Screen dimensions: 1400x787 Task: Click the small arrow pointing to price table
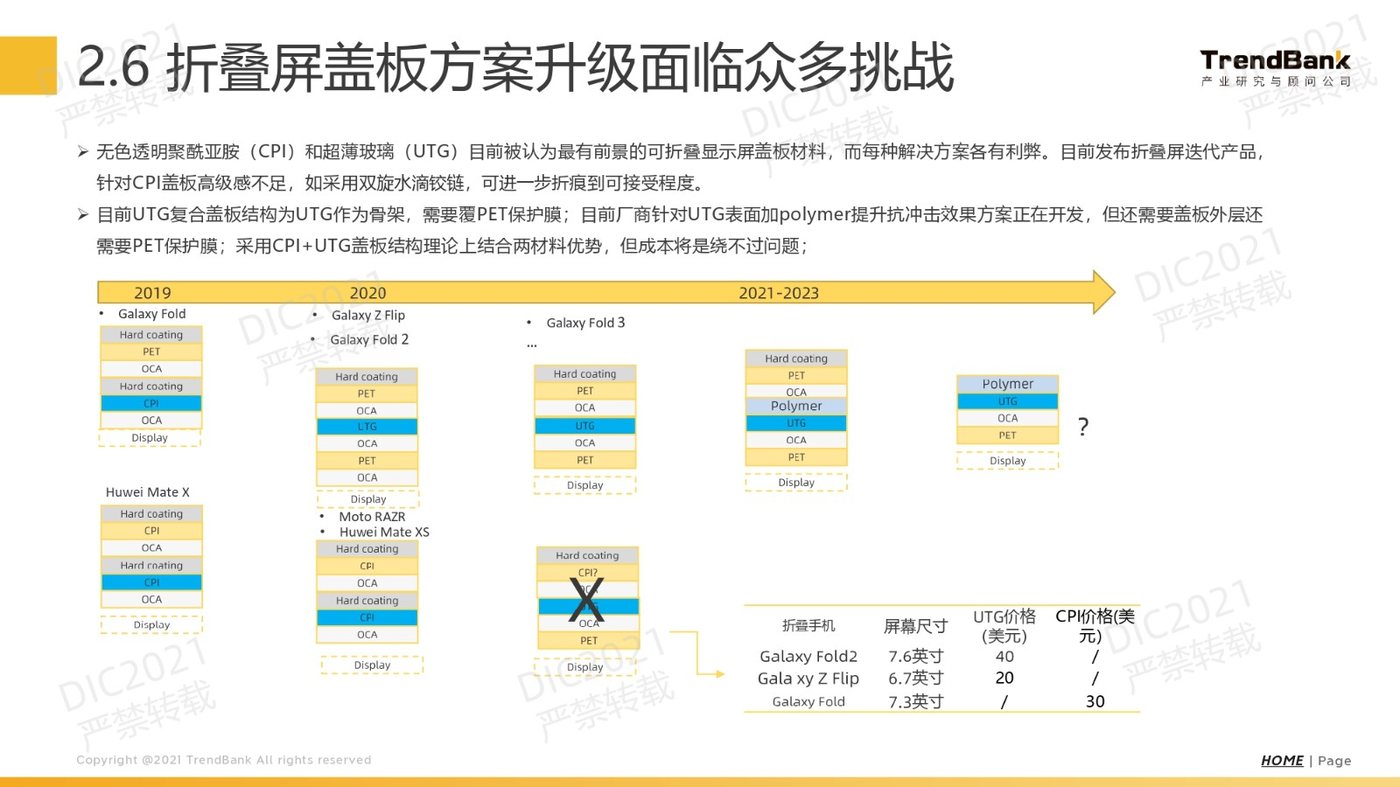click(697, 654)
